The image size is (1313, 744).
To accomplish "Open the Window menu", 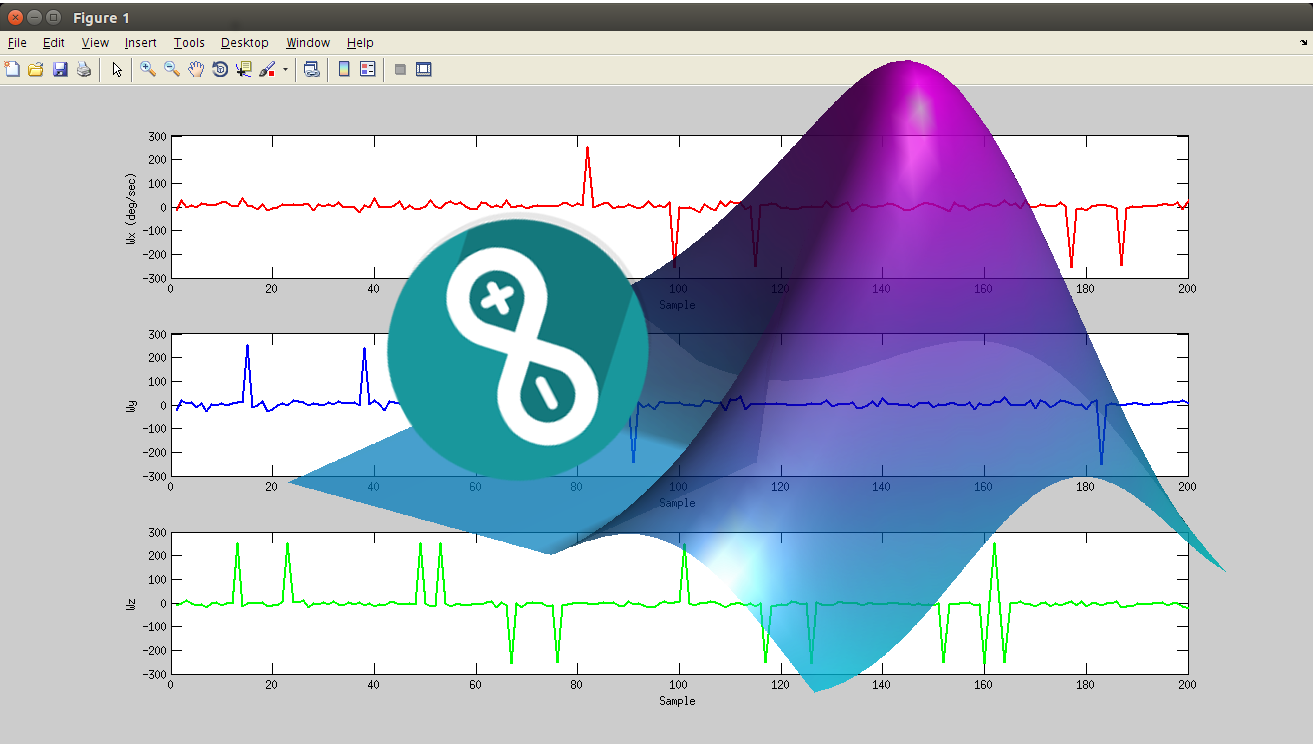I will 307,42.
